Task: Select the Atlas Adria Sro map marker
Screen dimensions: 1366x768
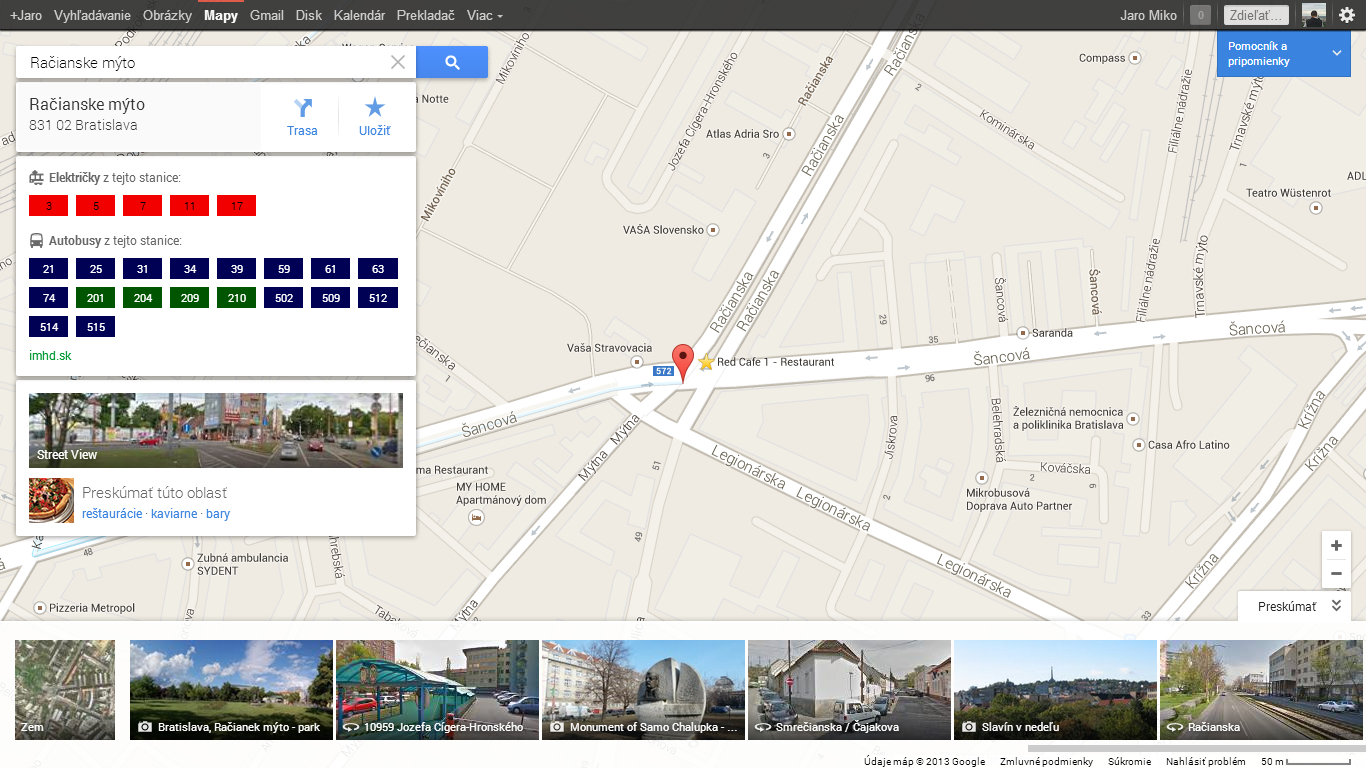Action: (x=789, y=133)
